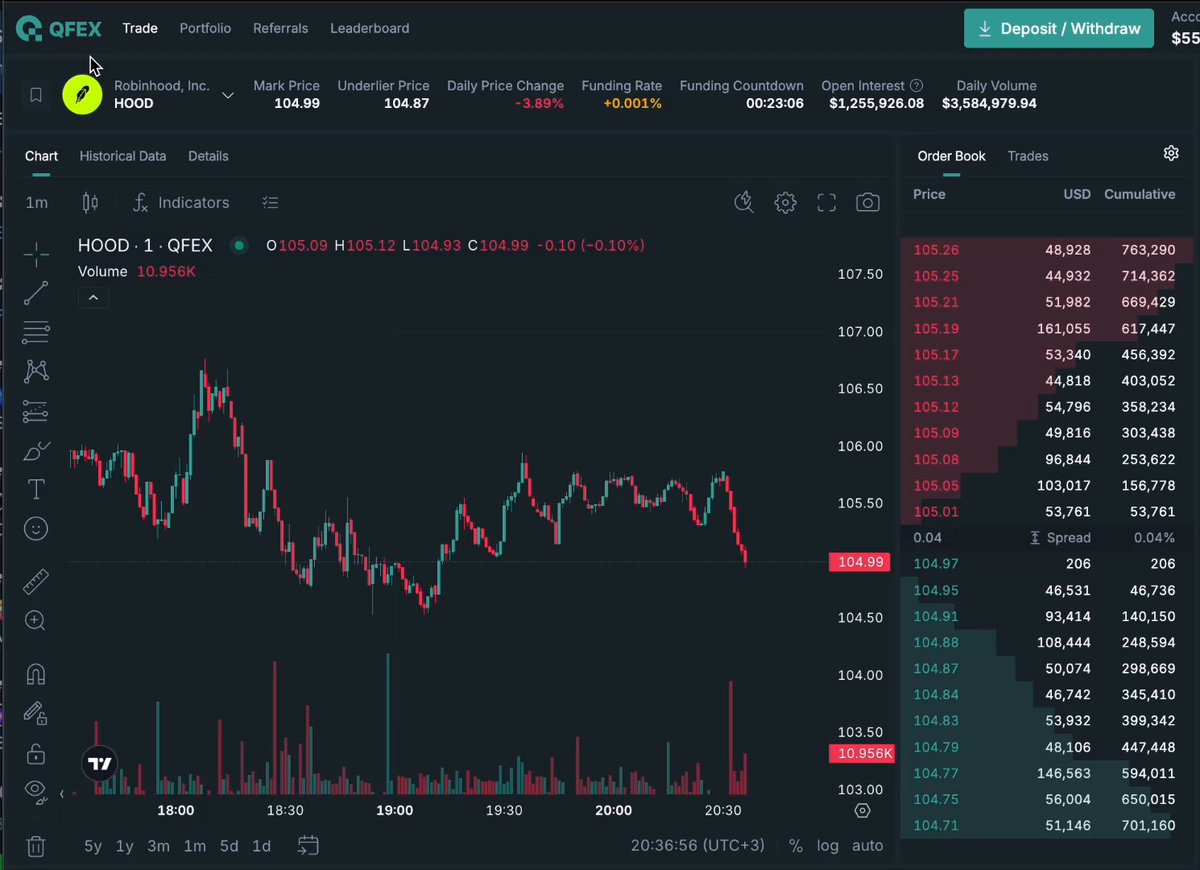Go to the Leaderboard page
1200x870 pixels.
(370, 28)
